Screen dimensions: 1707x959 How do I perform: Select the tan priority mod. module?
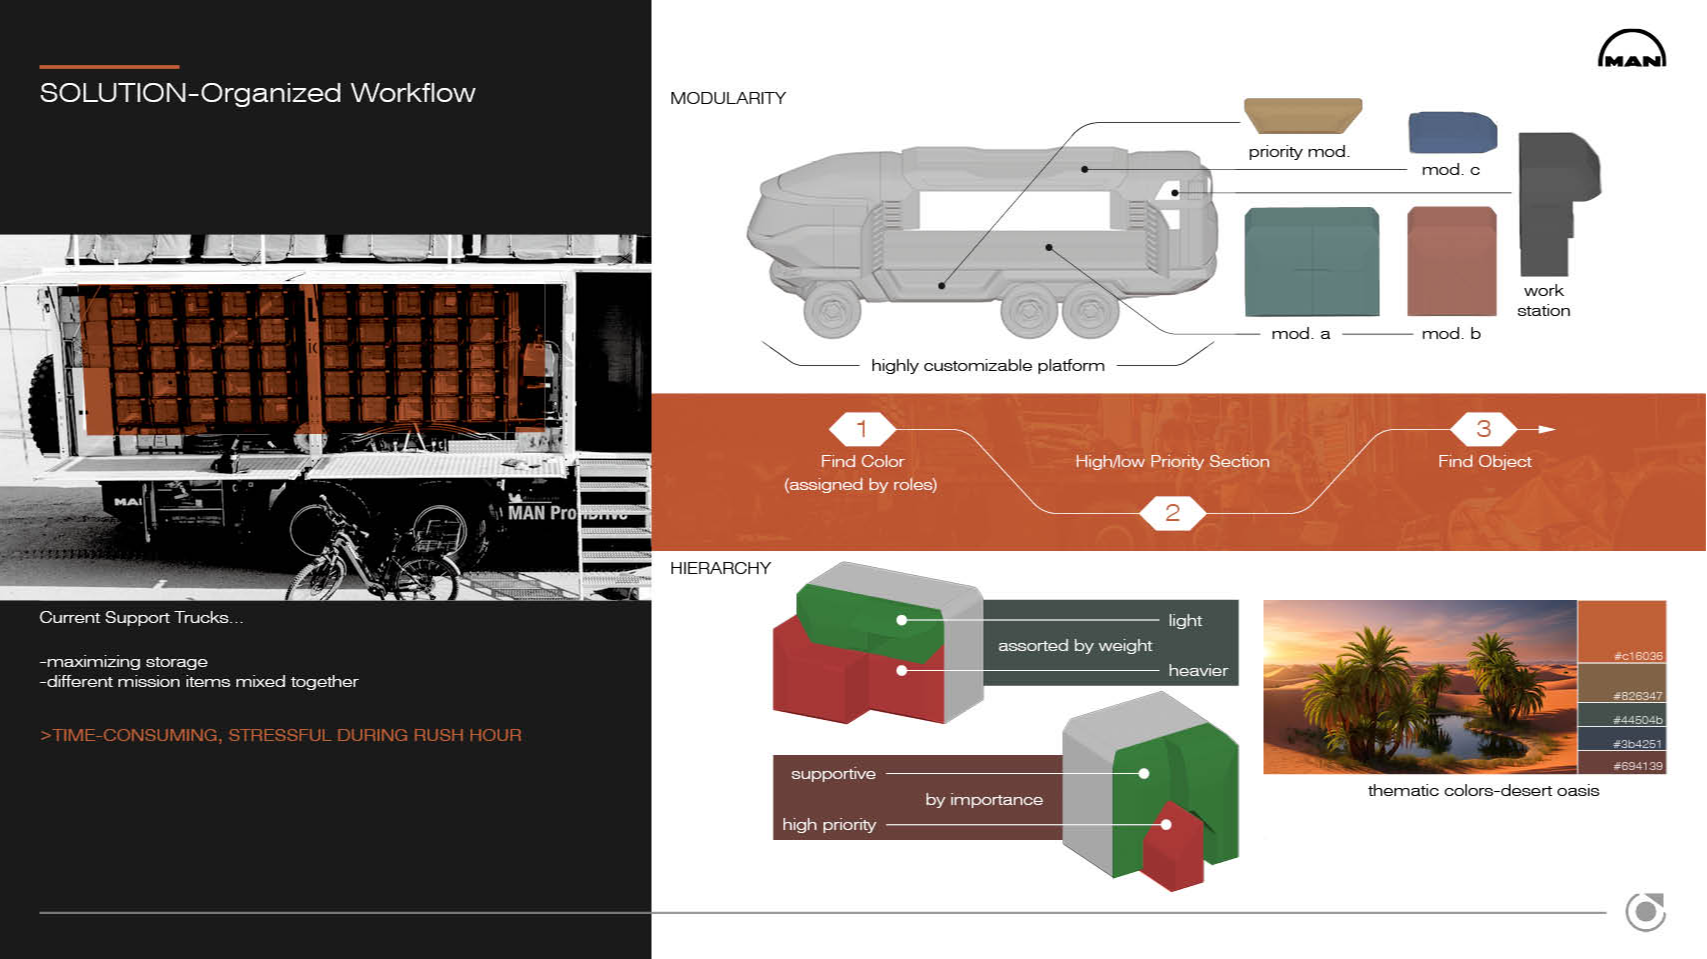coord(1302,115)
